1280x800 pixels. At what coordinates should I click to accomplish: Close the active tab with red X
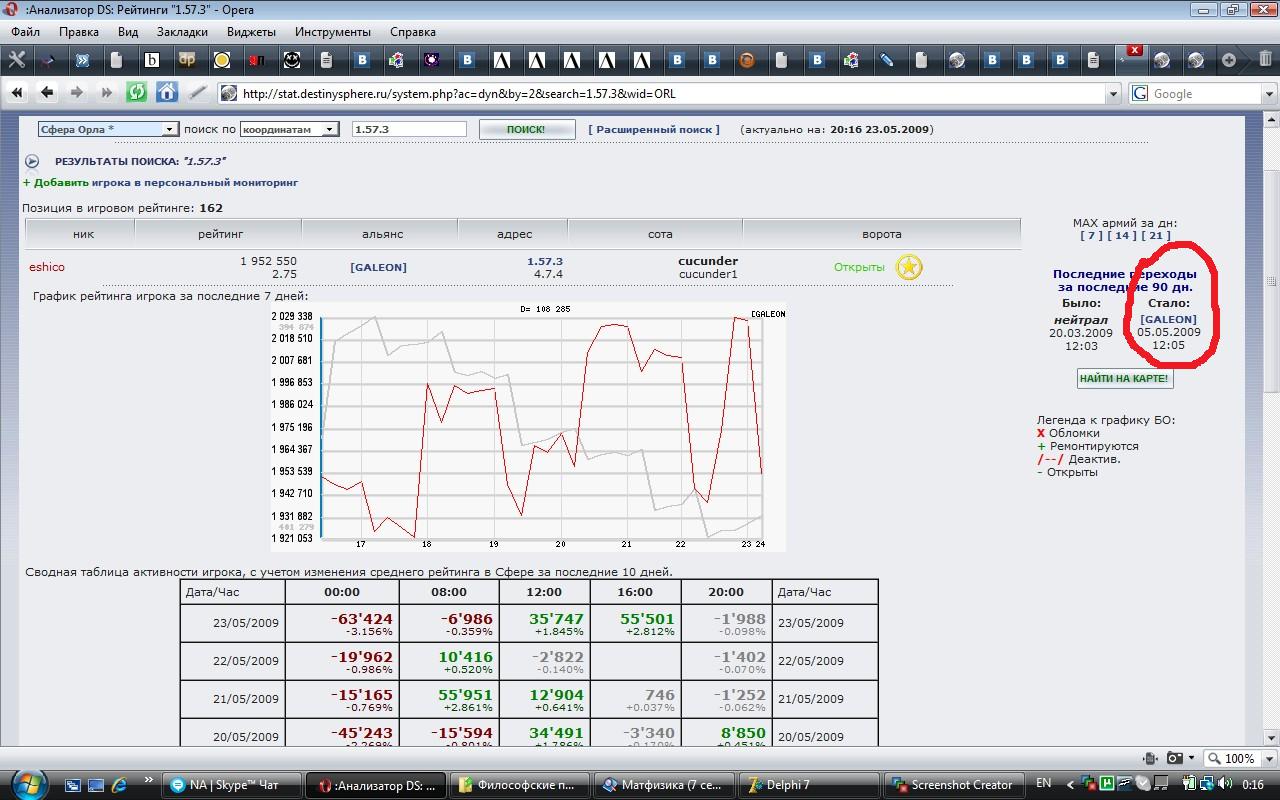pyautogui.click(x=1134, y=50)
